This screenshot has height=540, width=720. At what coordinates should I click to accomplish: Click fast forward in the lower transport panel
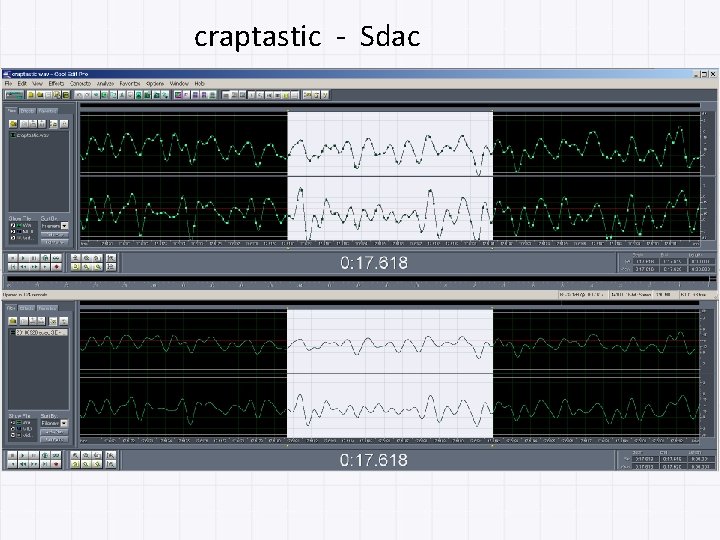click(x=34, y=464)
